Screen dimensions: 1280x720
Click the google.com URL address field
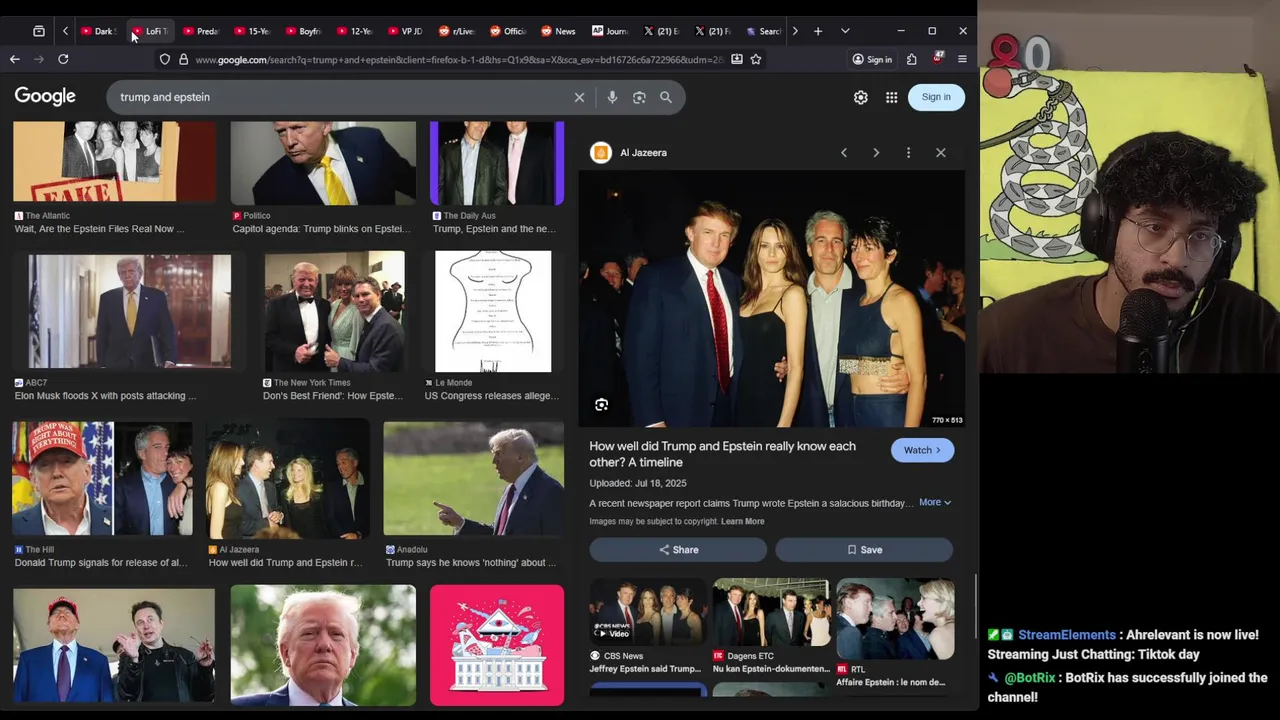click(459, 60)
